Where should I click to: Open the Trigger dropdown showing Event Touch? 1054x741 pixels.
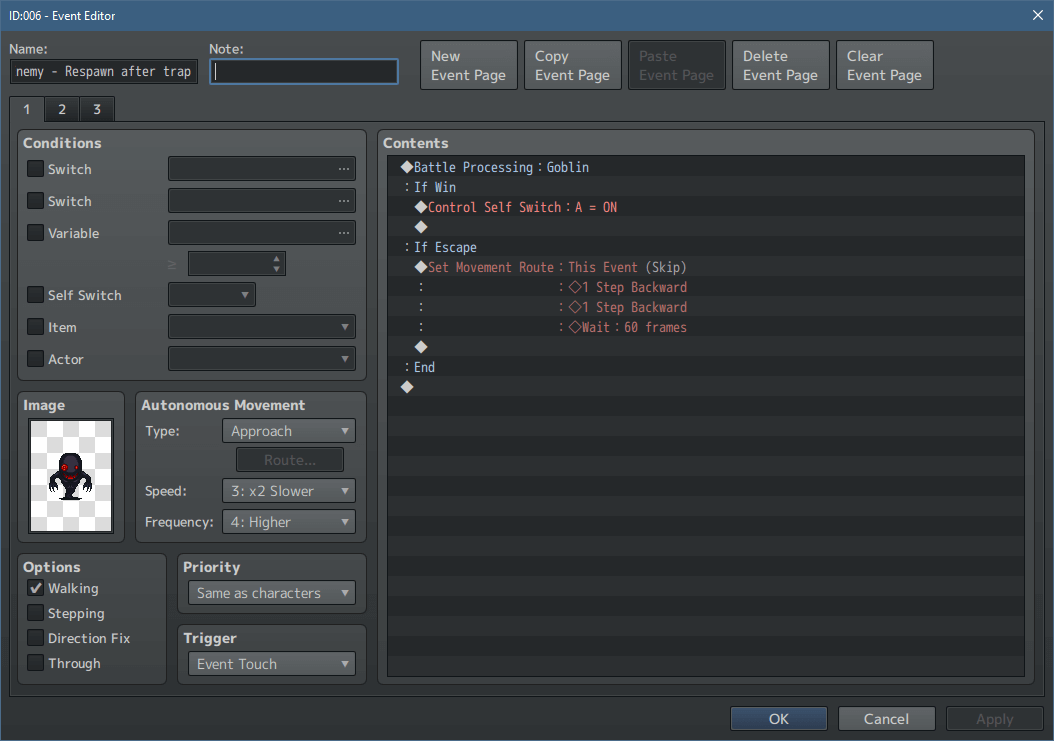coord(271,663)
